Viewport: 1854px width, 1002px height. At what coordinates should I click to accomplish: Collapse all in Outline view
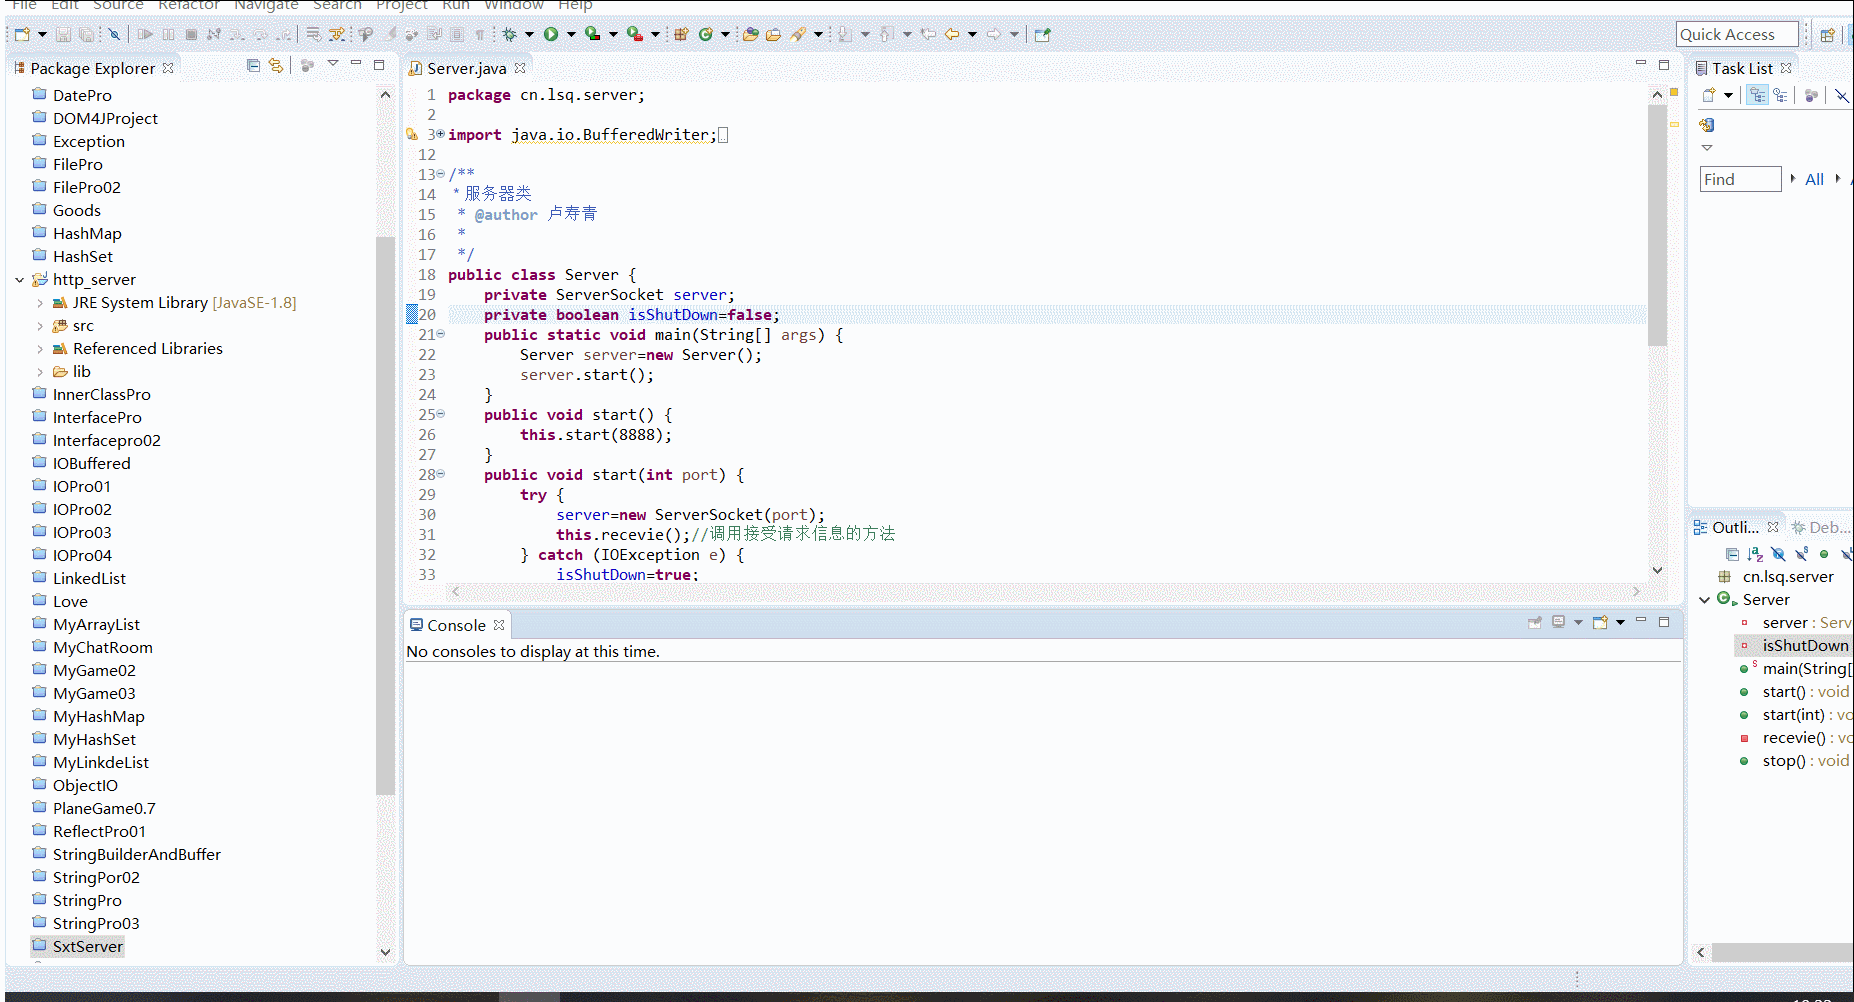(x=1732, y=554)
